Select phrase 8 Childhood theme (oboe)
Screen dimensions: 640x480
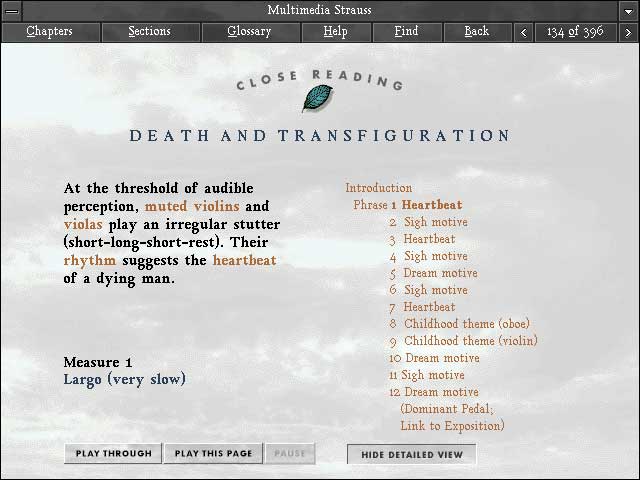pyautogui.click(x=460, y=324)
